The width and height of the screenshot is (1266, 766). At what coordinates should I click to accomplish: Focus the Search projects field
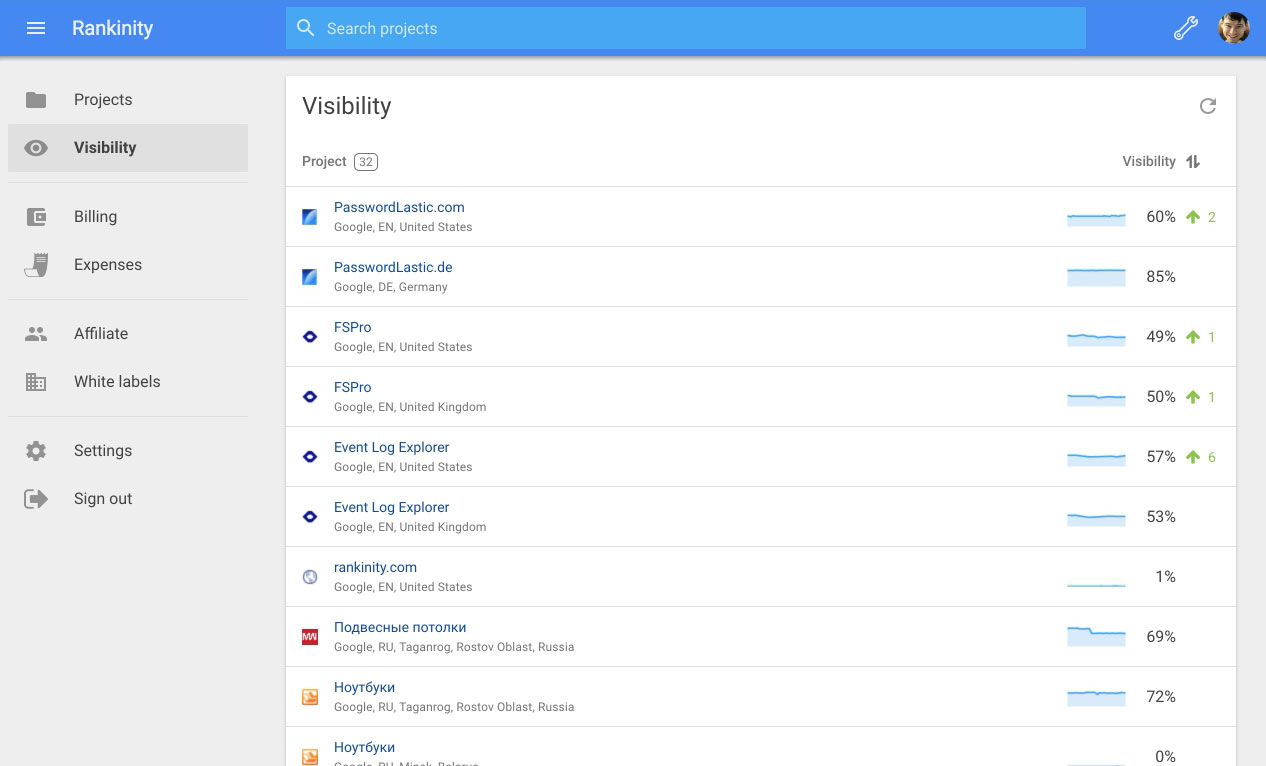pos(685,28)
